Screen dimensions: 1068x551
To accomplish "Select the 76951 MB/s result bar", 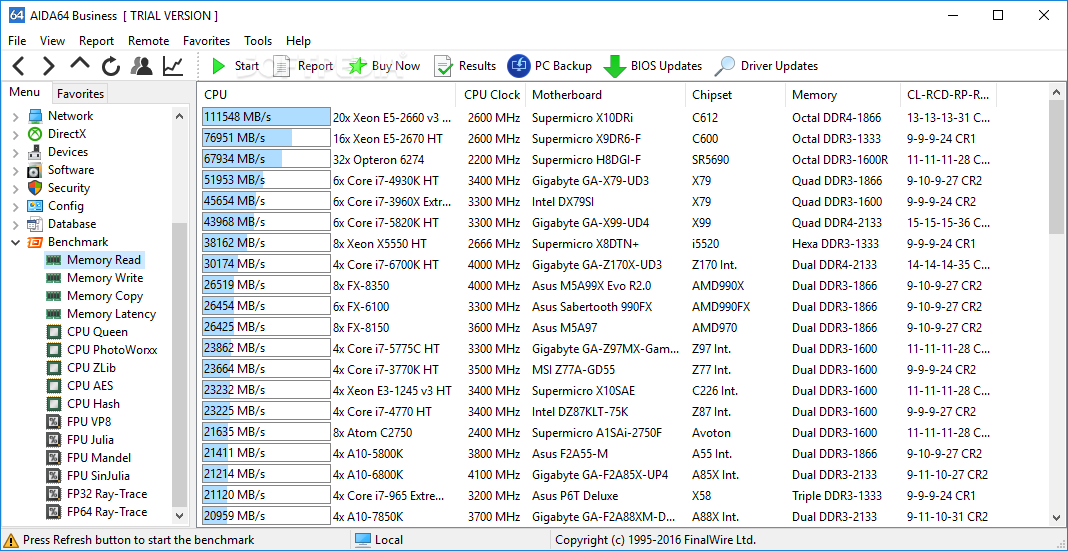I will pyautogui.click(x=266, y=138).
